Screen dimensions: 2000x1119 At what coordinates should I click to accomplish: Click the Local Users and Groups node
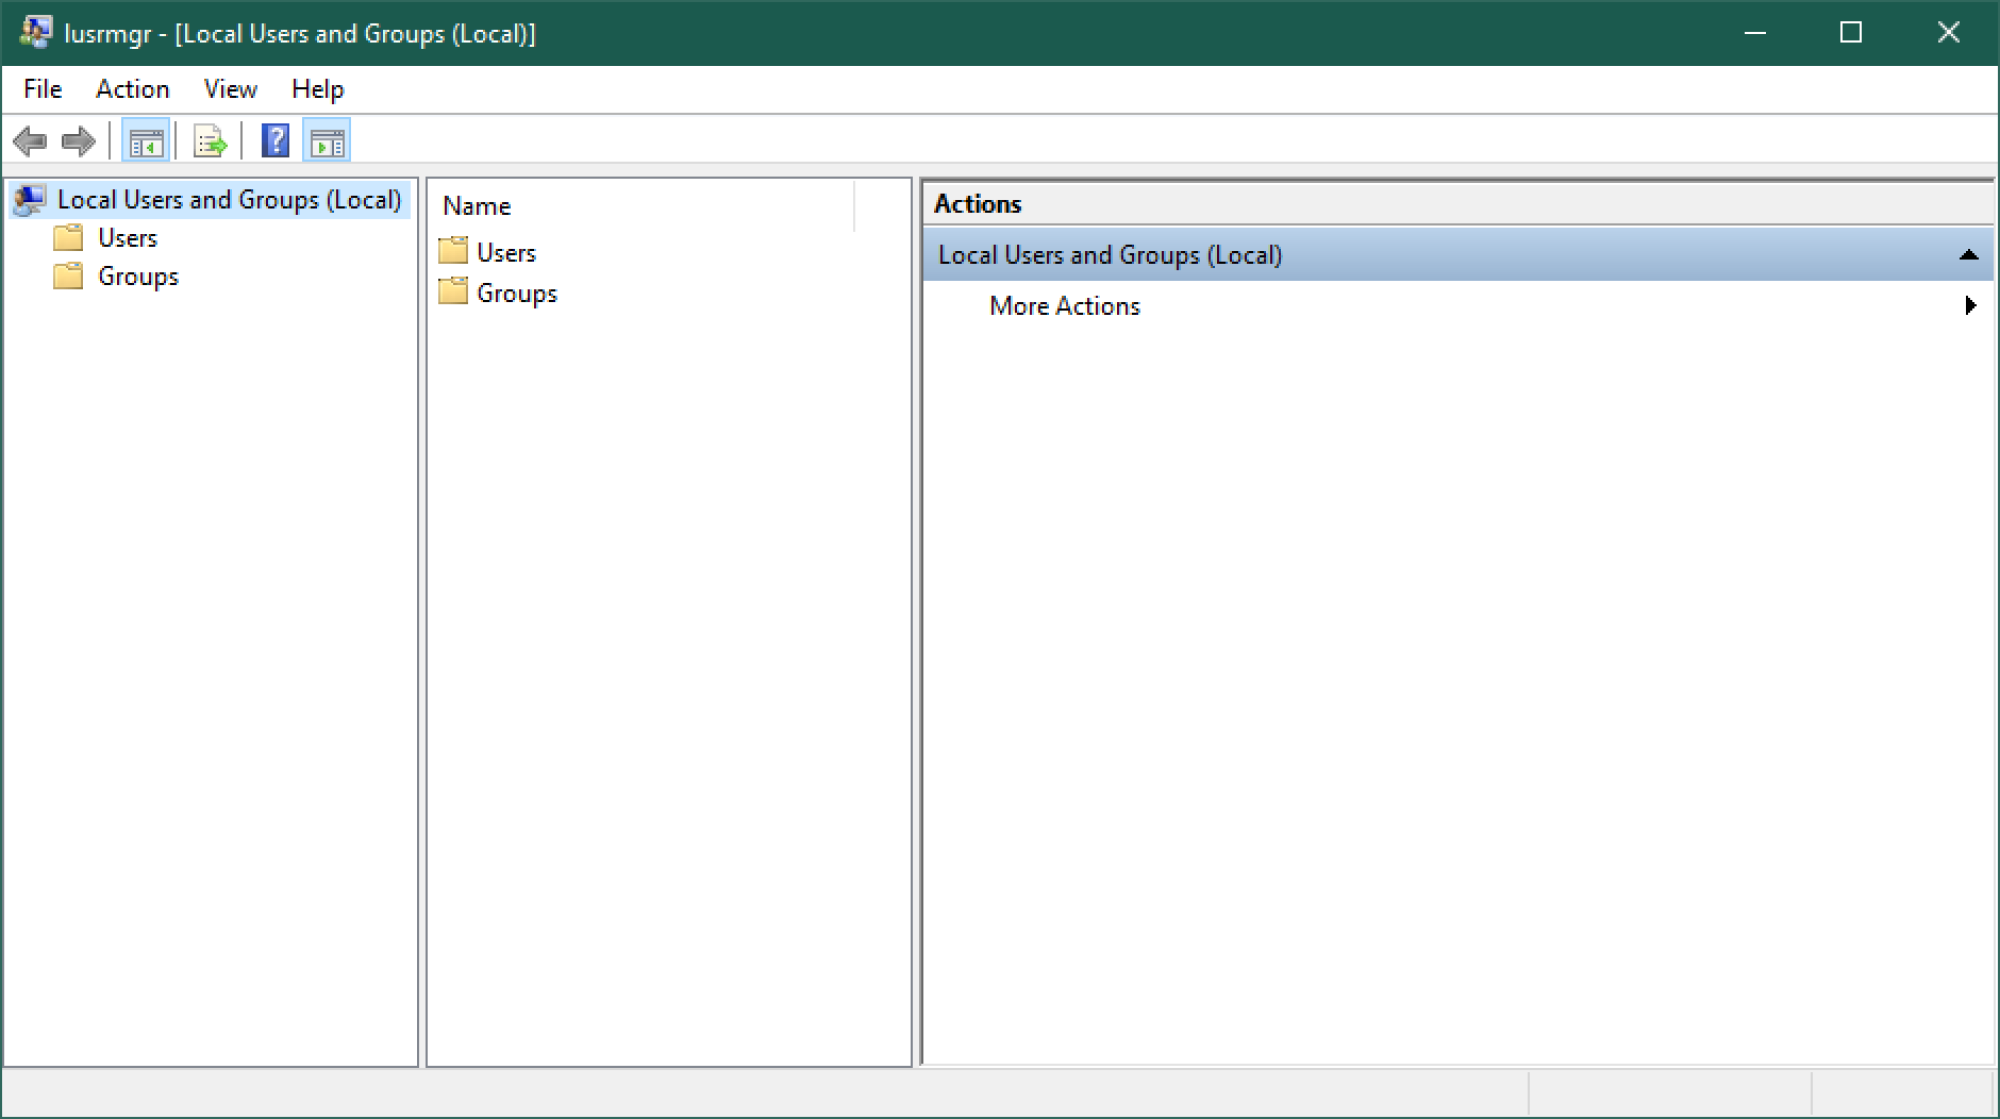click(x=227, y=198)
